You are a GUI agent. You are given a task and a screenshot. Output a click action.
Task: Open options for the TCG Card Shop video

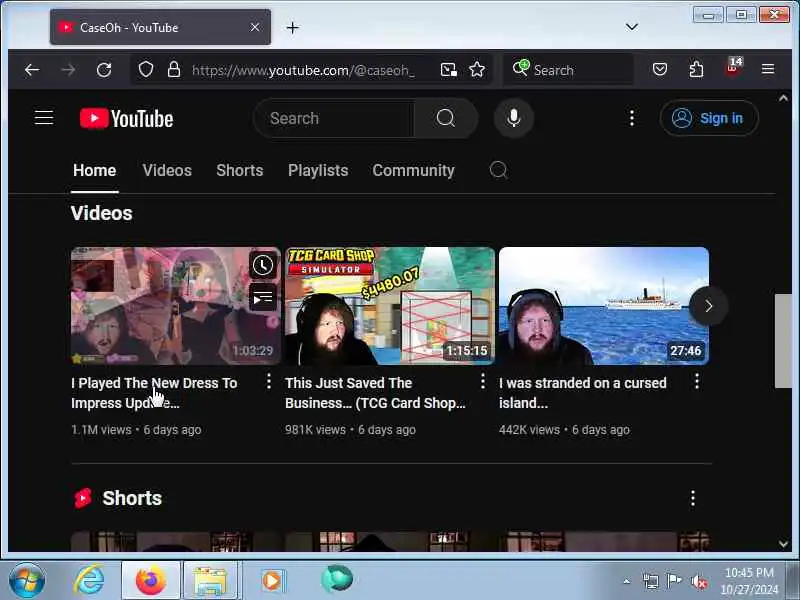483,381
